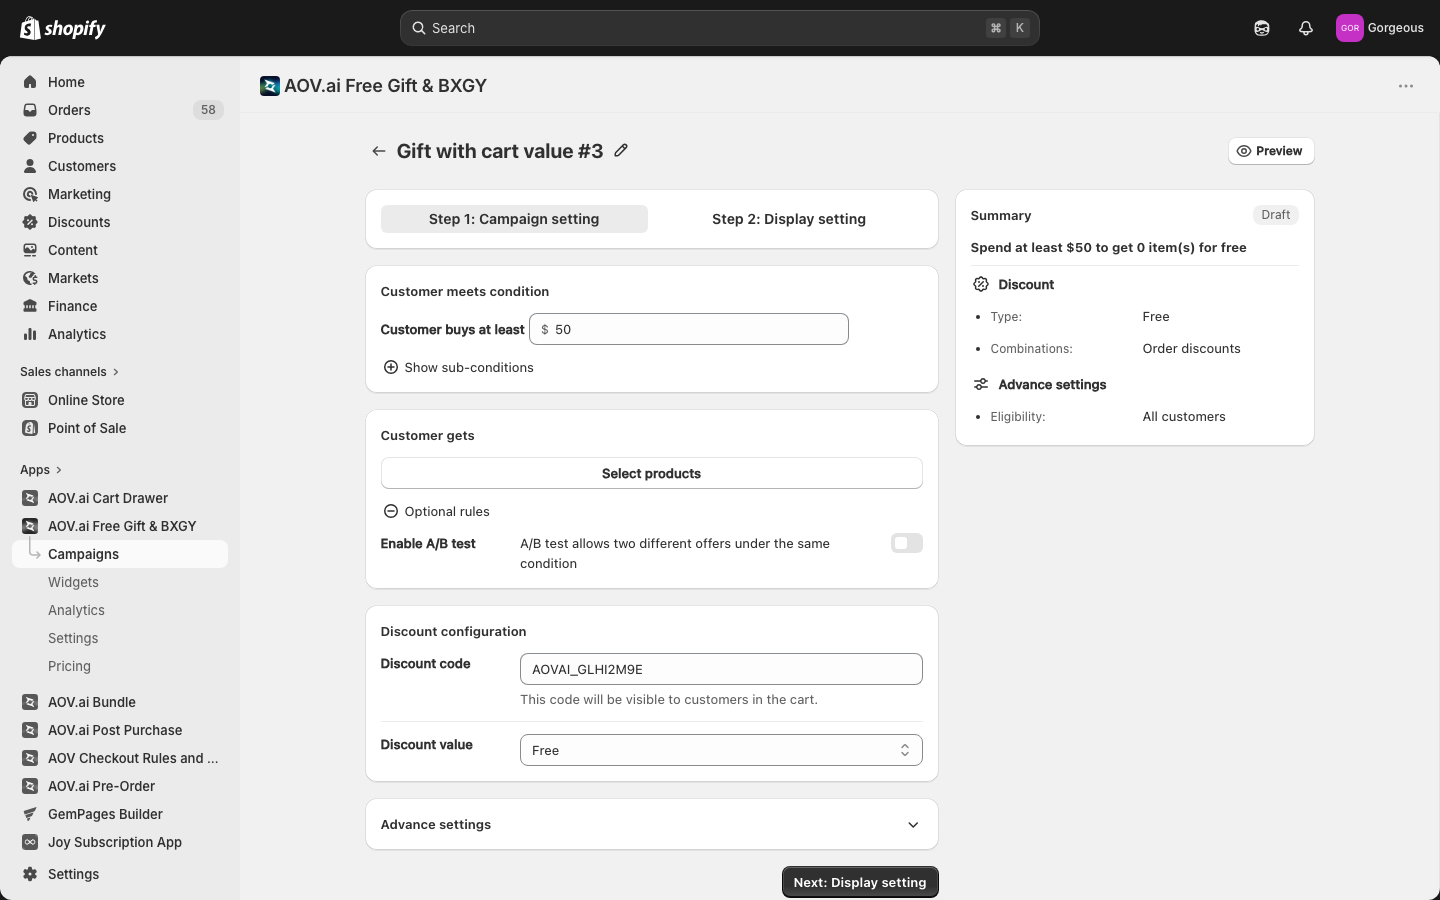Click the Orders count badge 58
The width and height of the screenshot is (1440, 900).
tap(208, 110)
